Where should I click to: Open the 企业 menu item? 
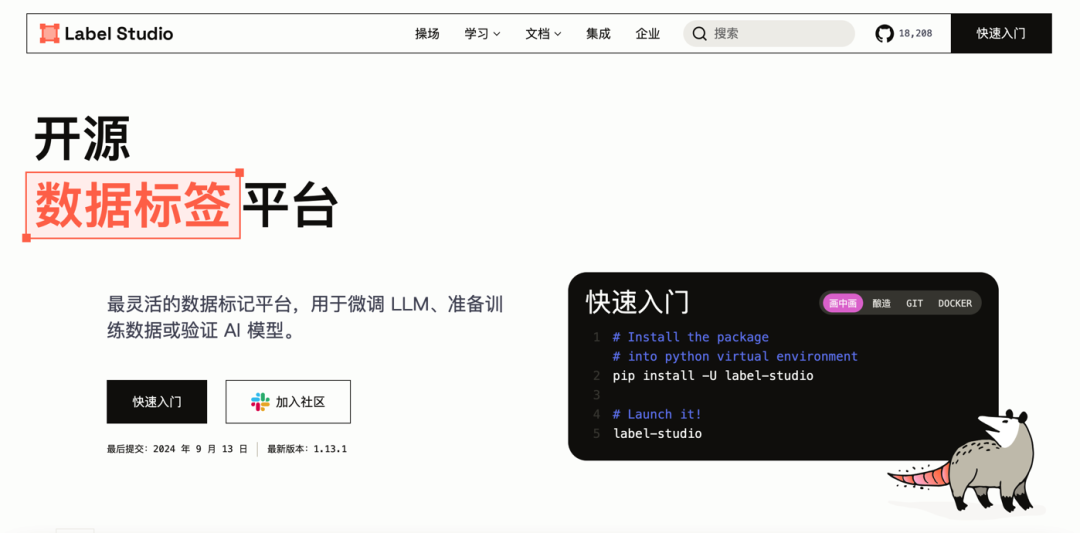647,33
